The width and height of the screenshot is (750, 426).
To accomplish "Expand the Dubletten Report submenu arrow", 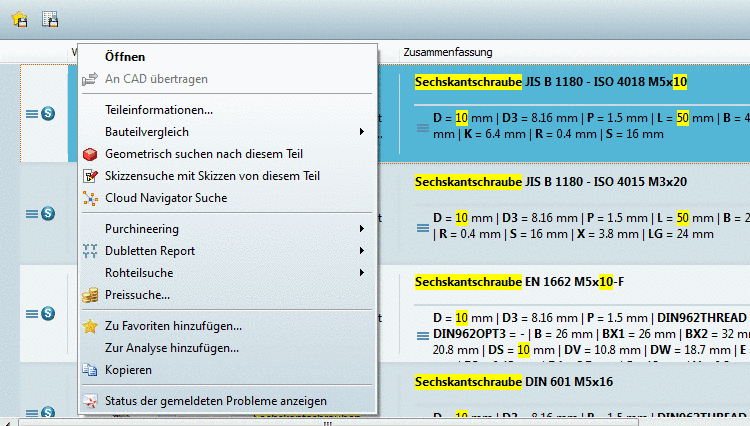I will [x=362, y=251].
